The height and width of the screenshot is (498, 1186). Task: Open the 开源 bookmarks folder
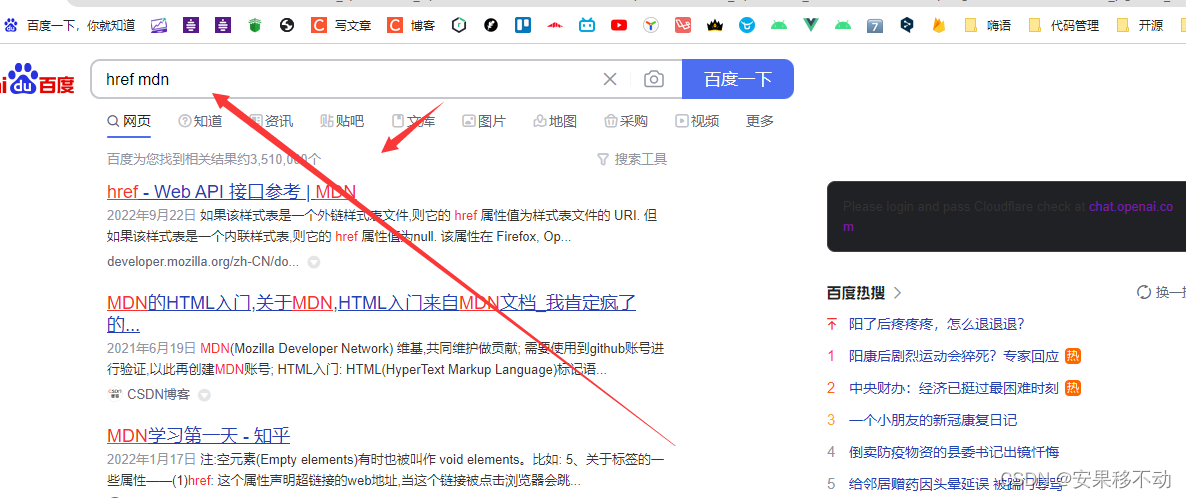pos(1141,25)
